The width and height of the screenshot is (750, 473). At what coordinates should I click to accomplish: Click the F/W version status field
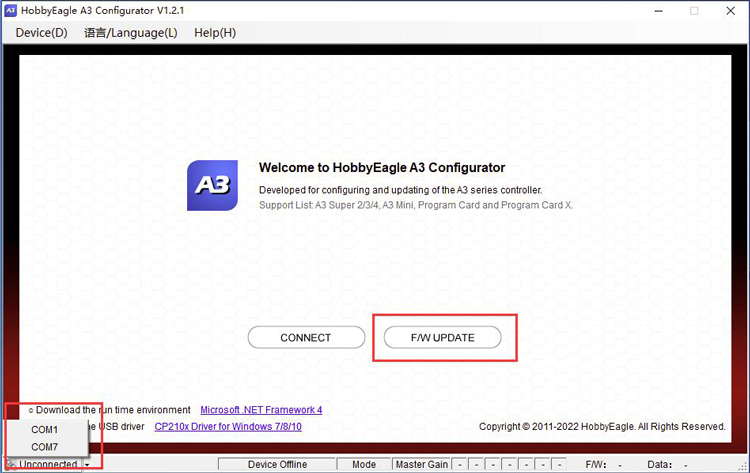point(605,465)
